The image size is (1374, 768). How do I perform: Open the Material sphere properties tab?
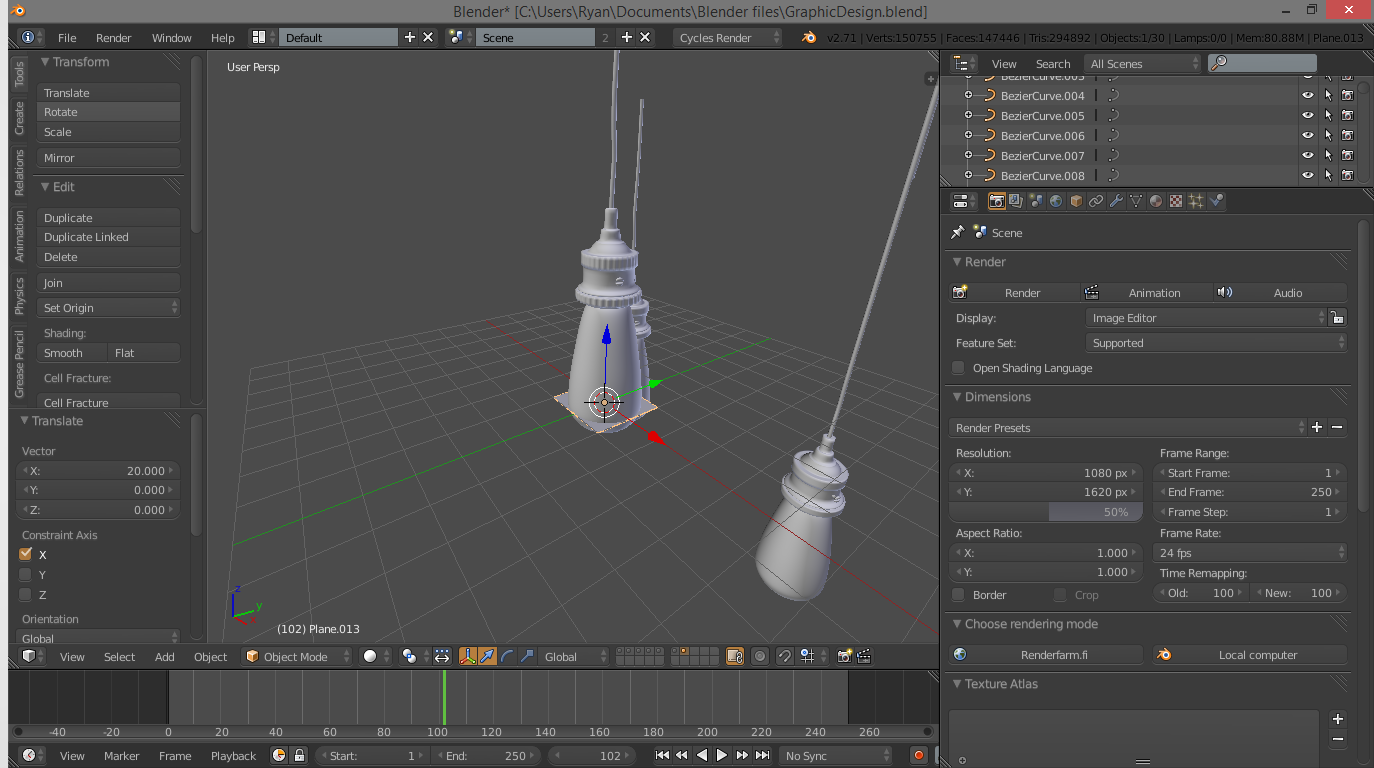1156,201
